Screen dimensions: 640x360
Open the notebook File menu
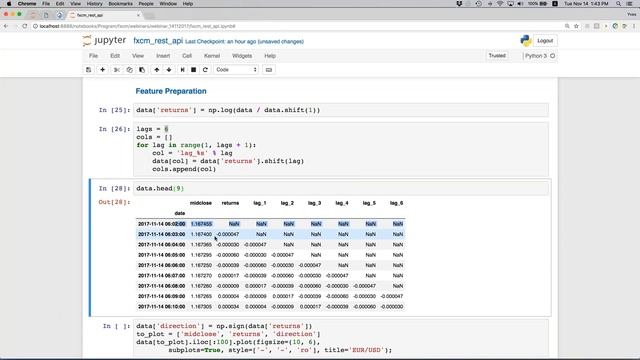click(93, 56)
